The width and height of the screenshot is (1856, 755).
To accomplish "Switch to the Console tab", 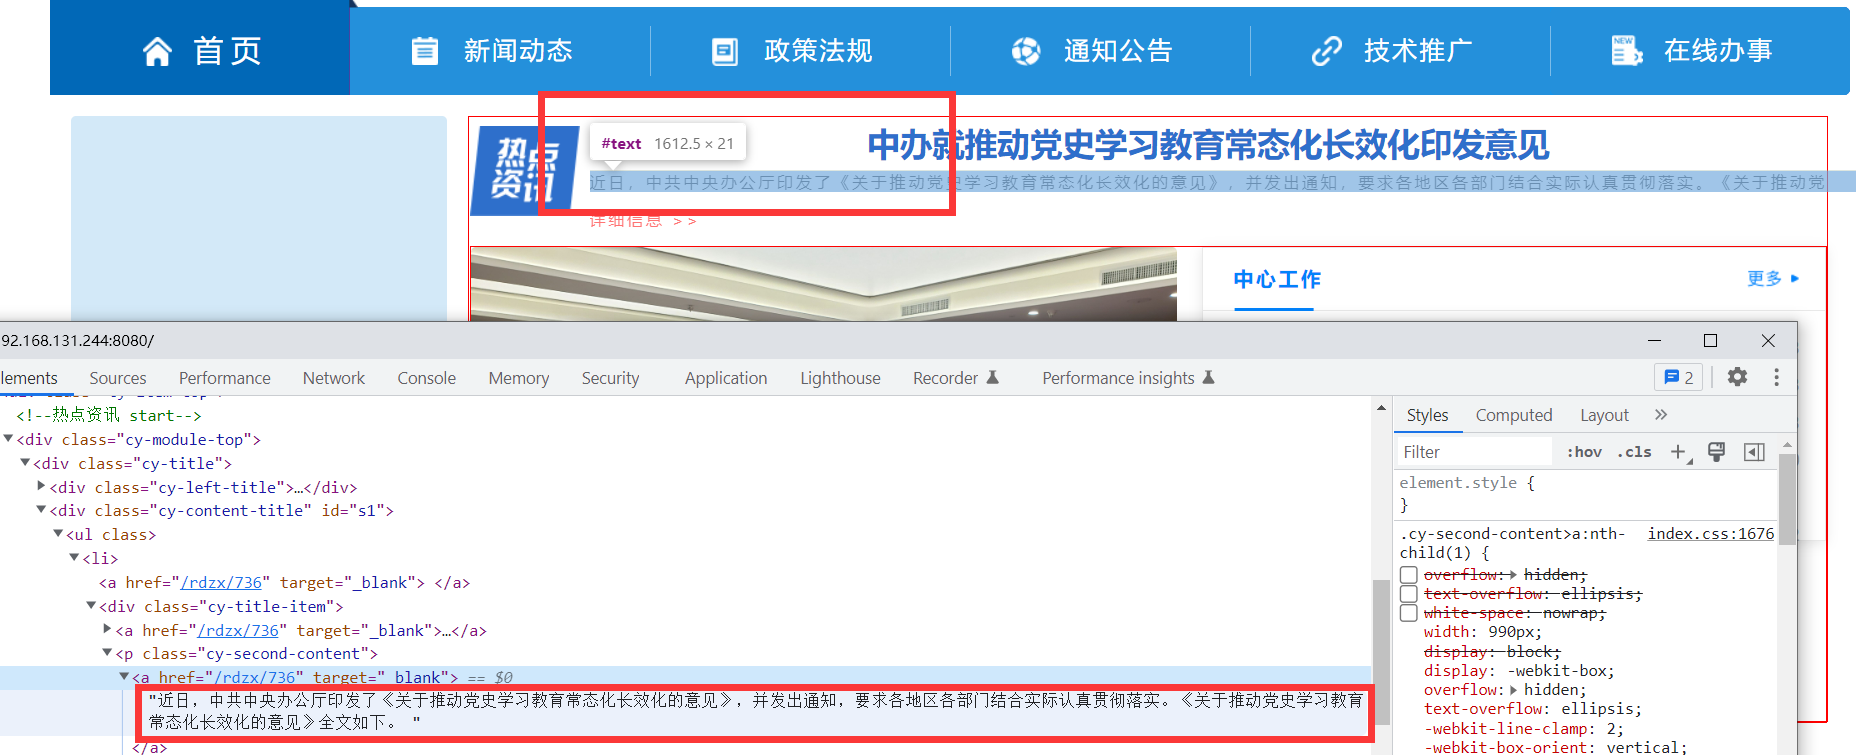I will (427, 378).
